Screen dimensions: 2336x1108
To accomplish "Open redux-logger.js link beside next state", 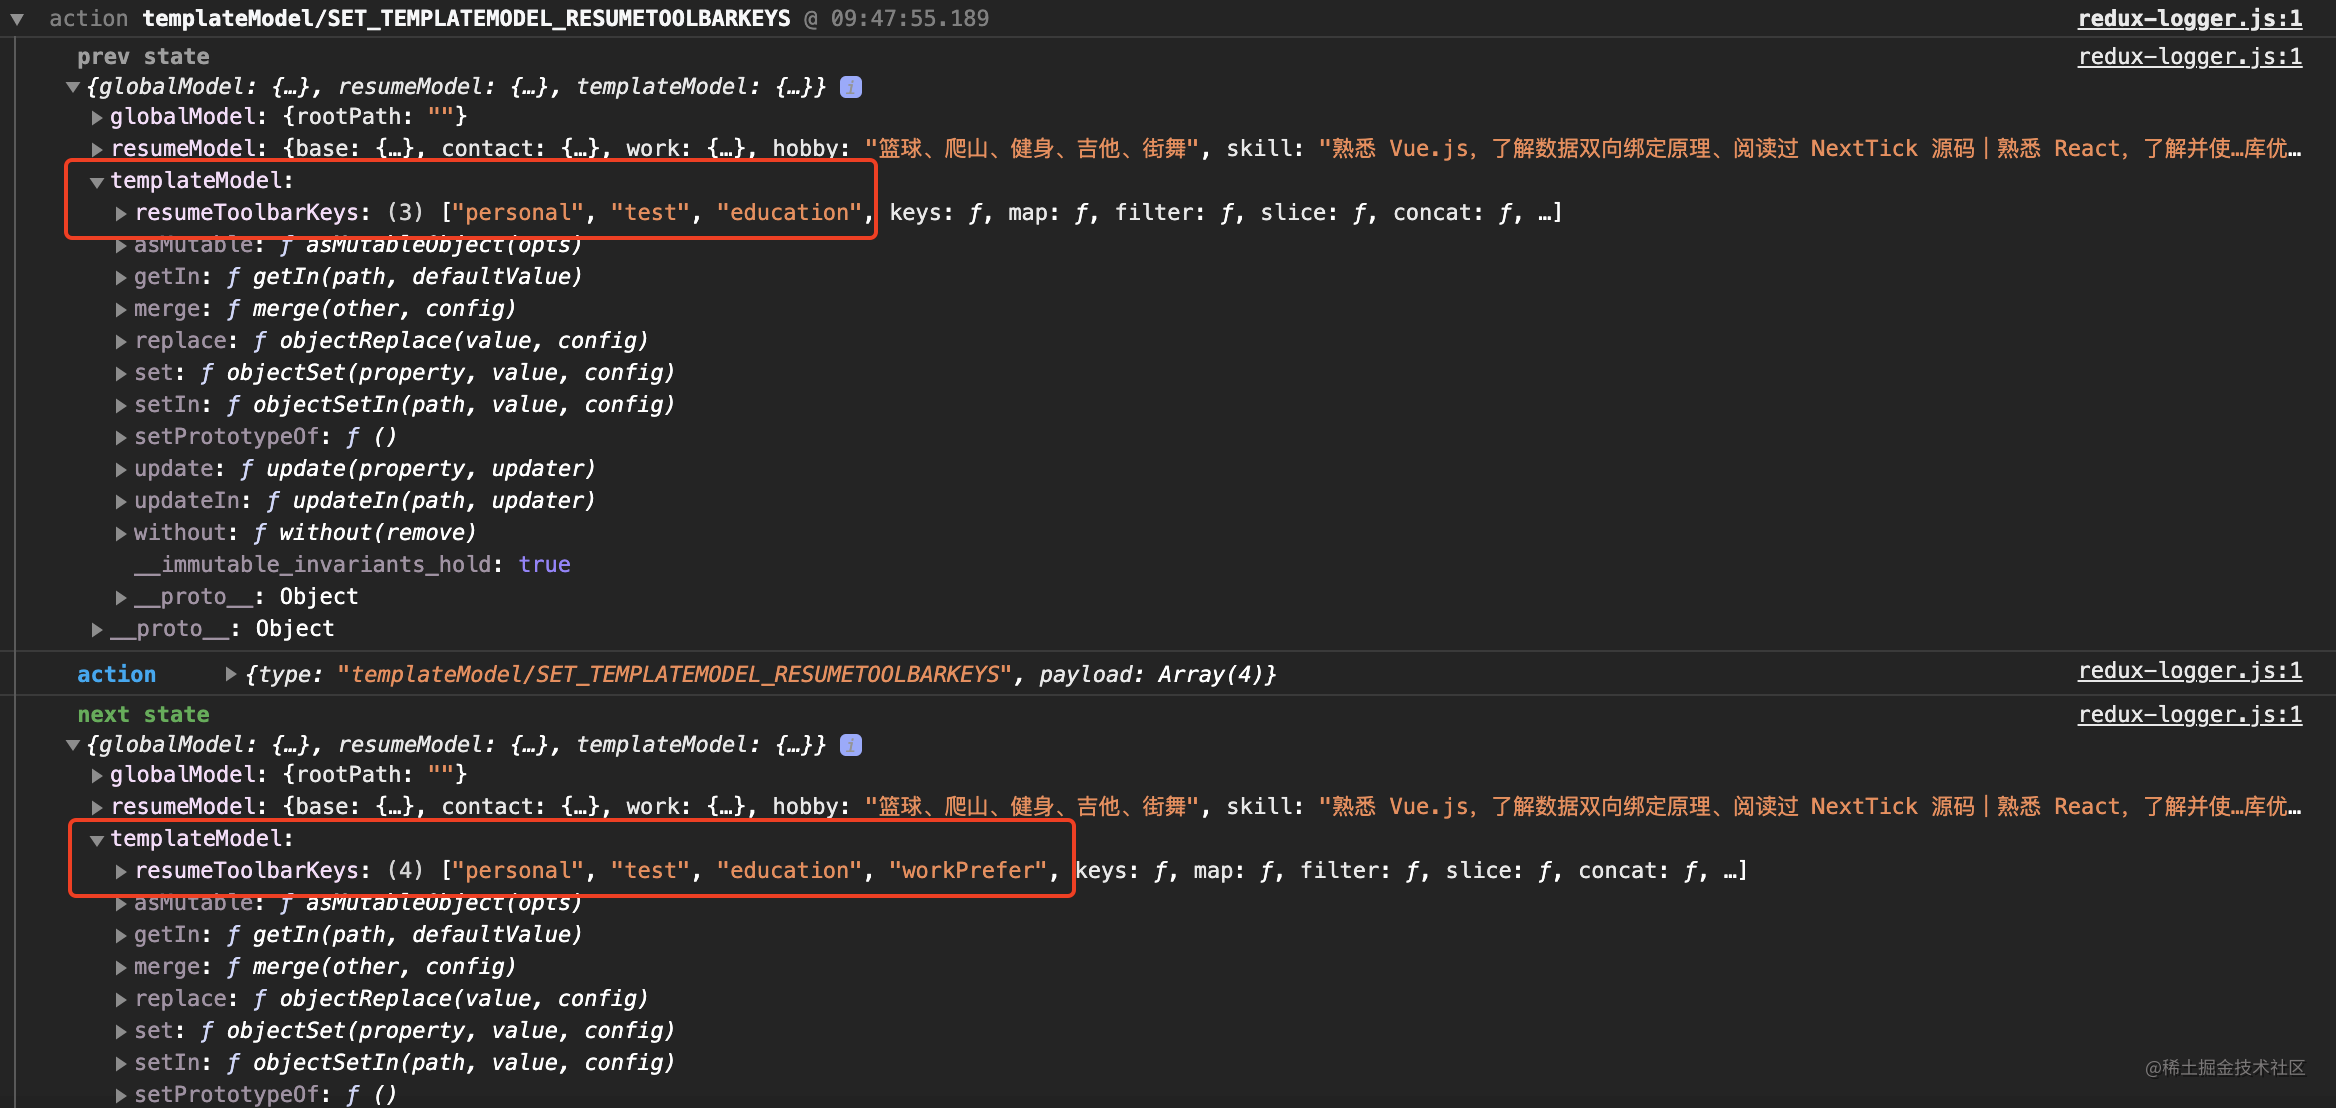I will (x=2189, y=714).
